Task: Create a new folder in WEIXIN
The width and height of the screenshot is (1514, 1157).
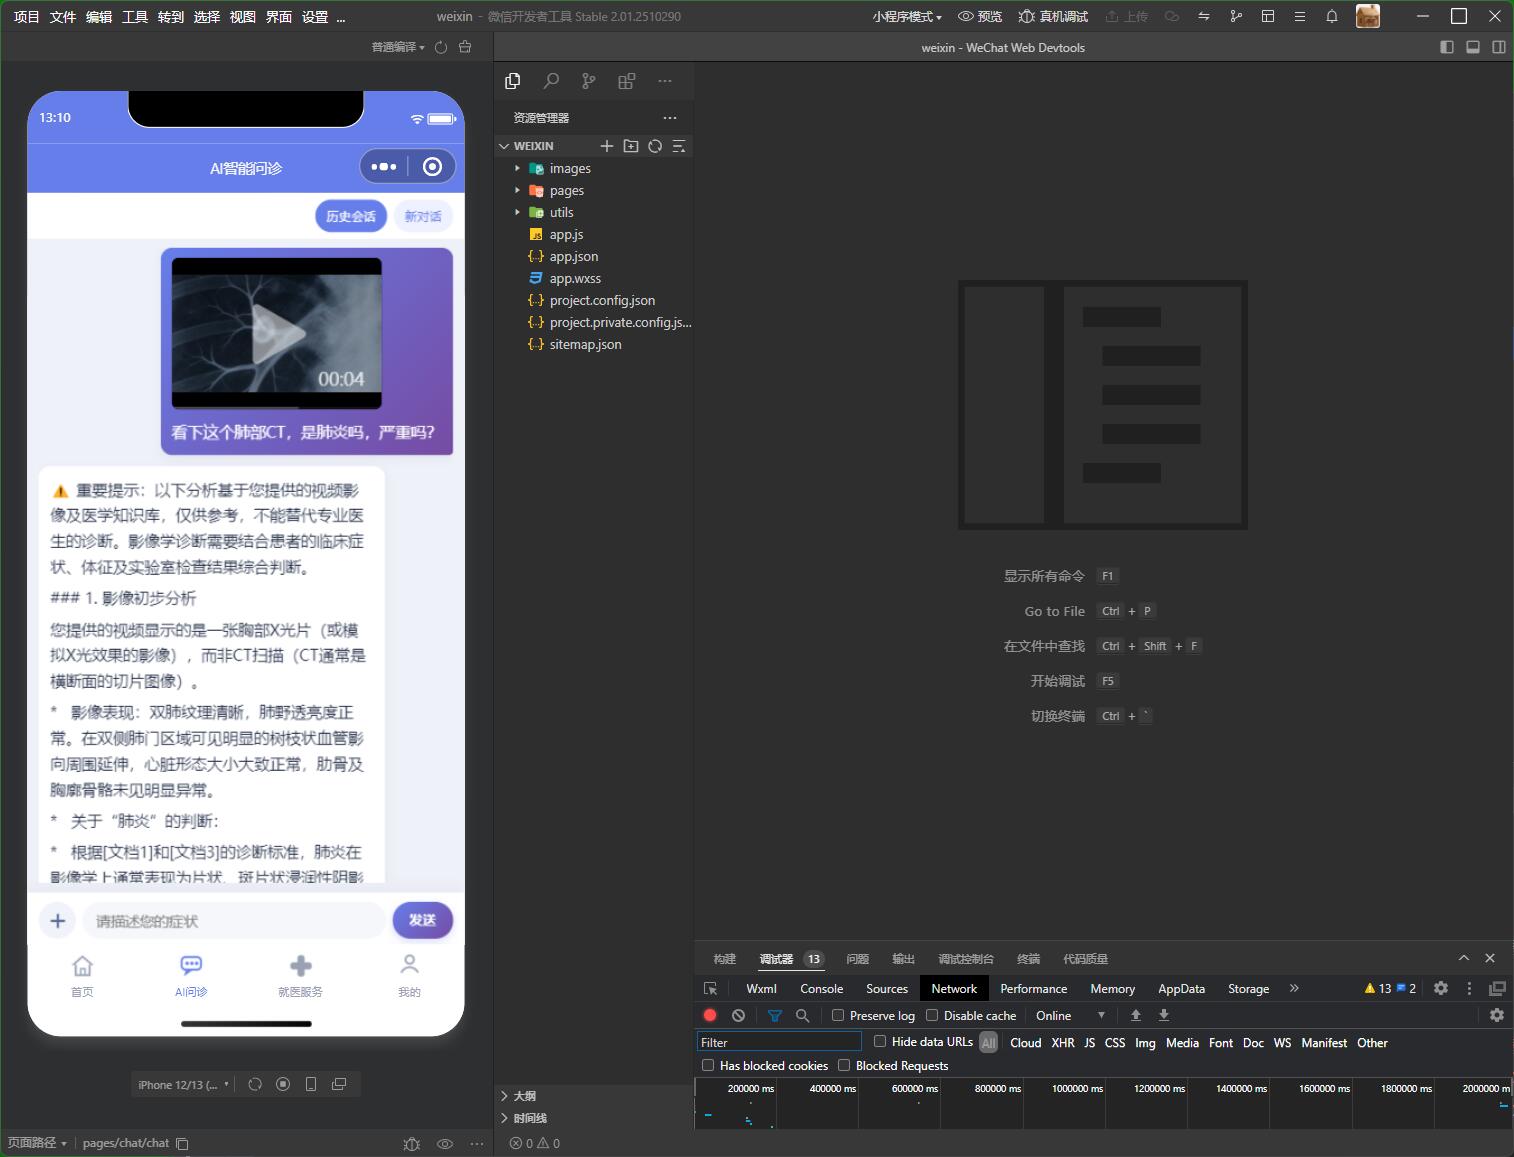Action: coord(630,146)
